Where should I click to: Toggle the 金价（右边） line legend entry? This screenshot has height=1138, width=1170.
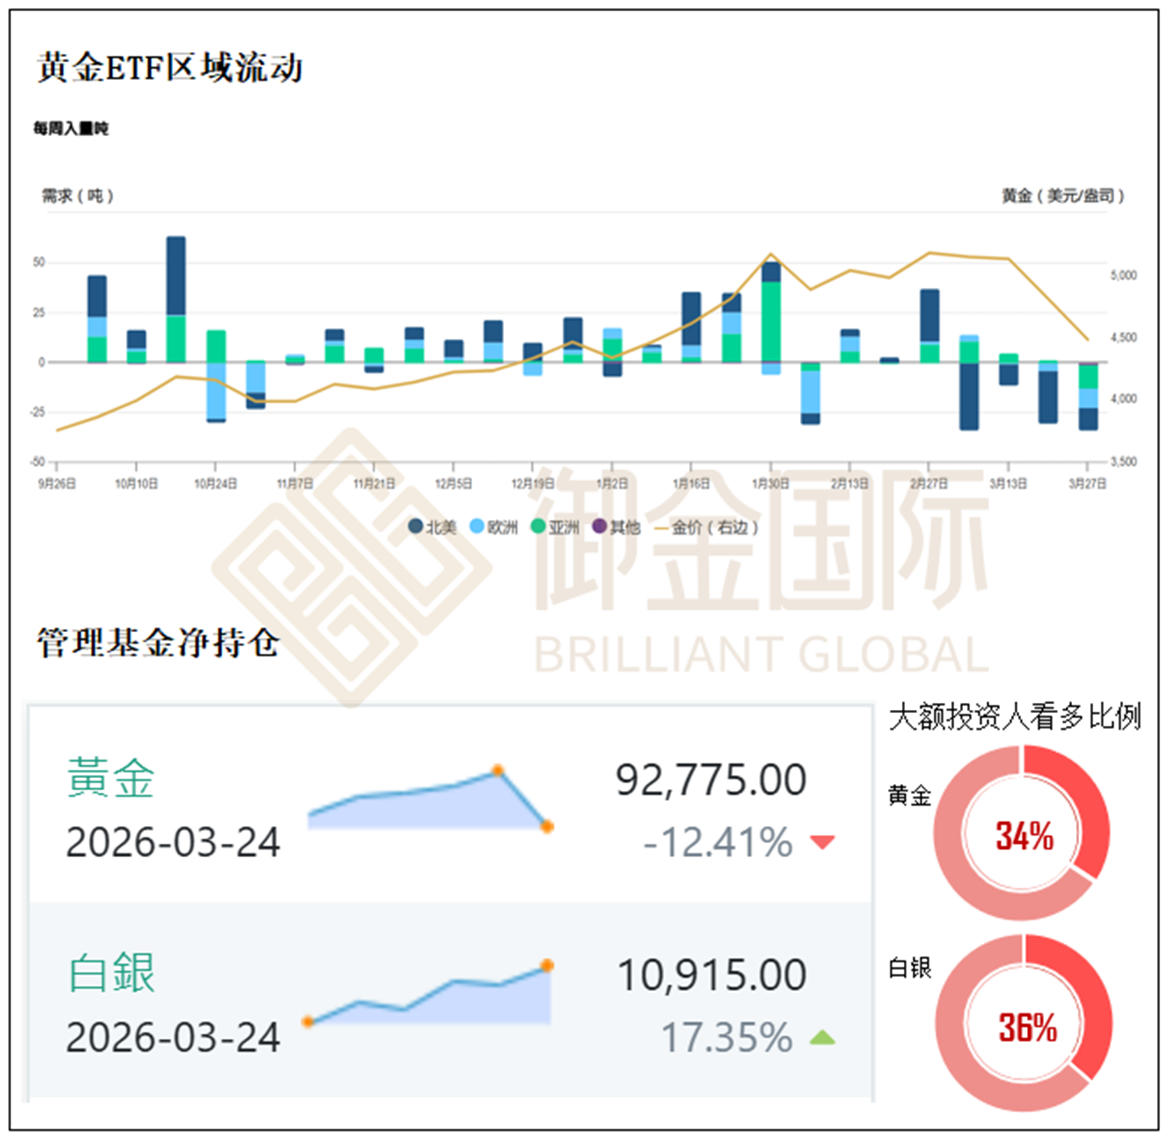click(714, 527)
